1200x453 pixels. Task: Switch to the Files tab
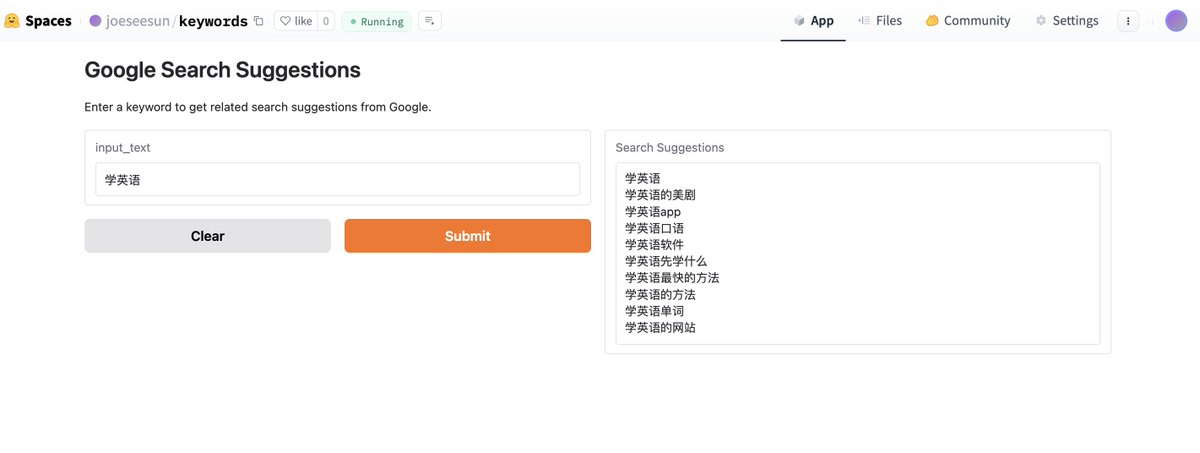[880, 20]
